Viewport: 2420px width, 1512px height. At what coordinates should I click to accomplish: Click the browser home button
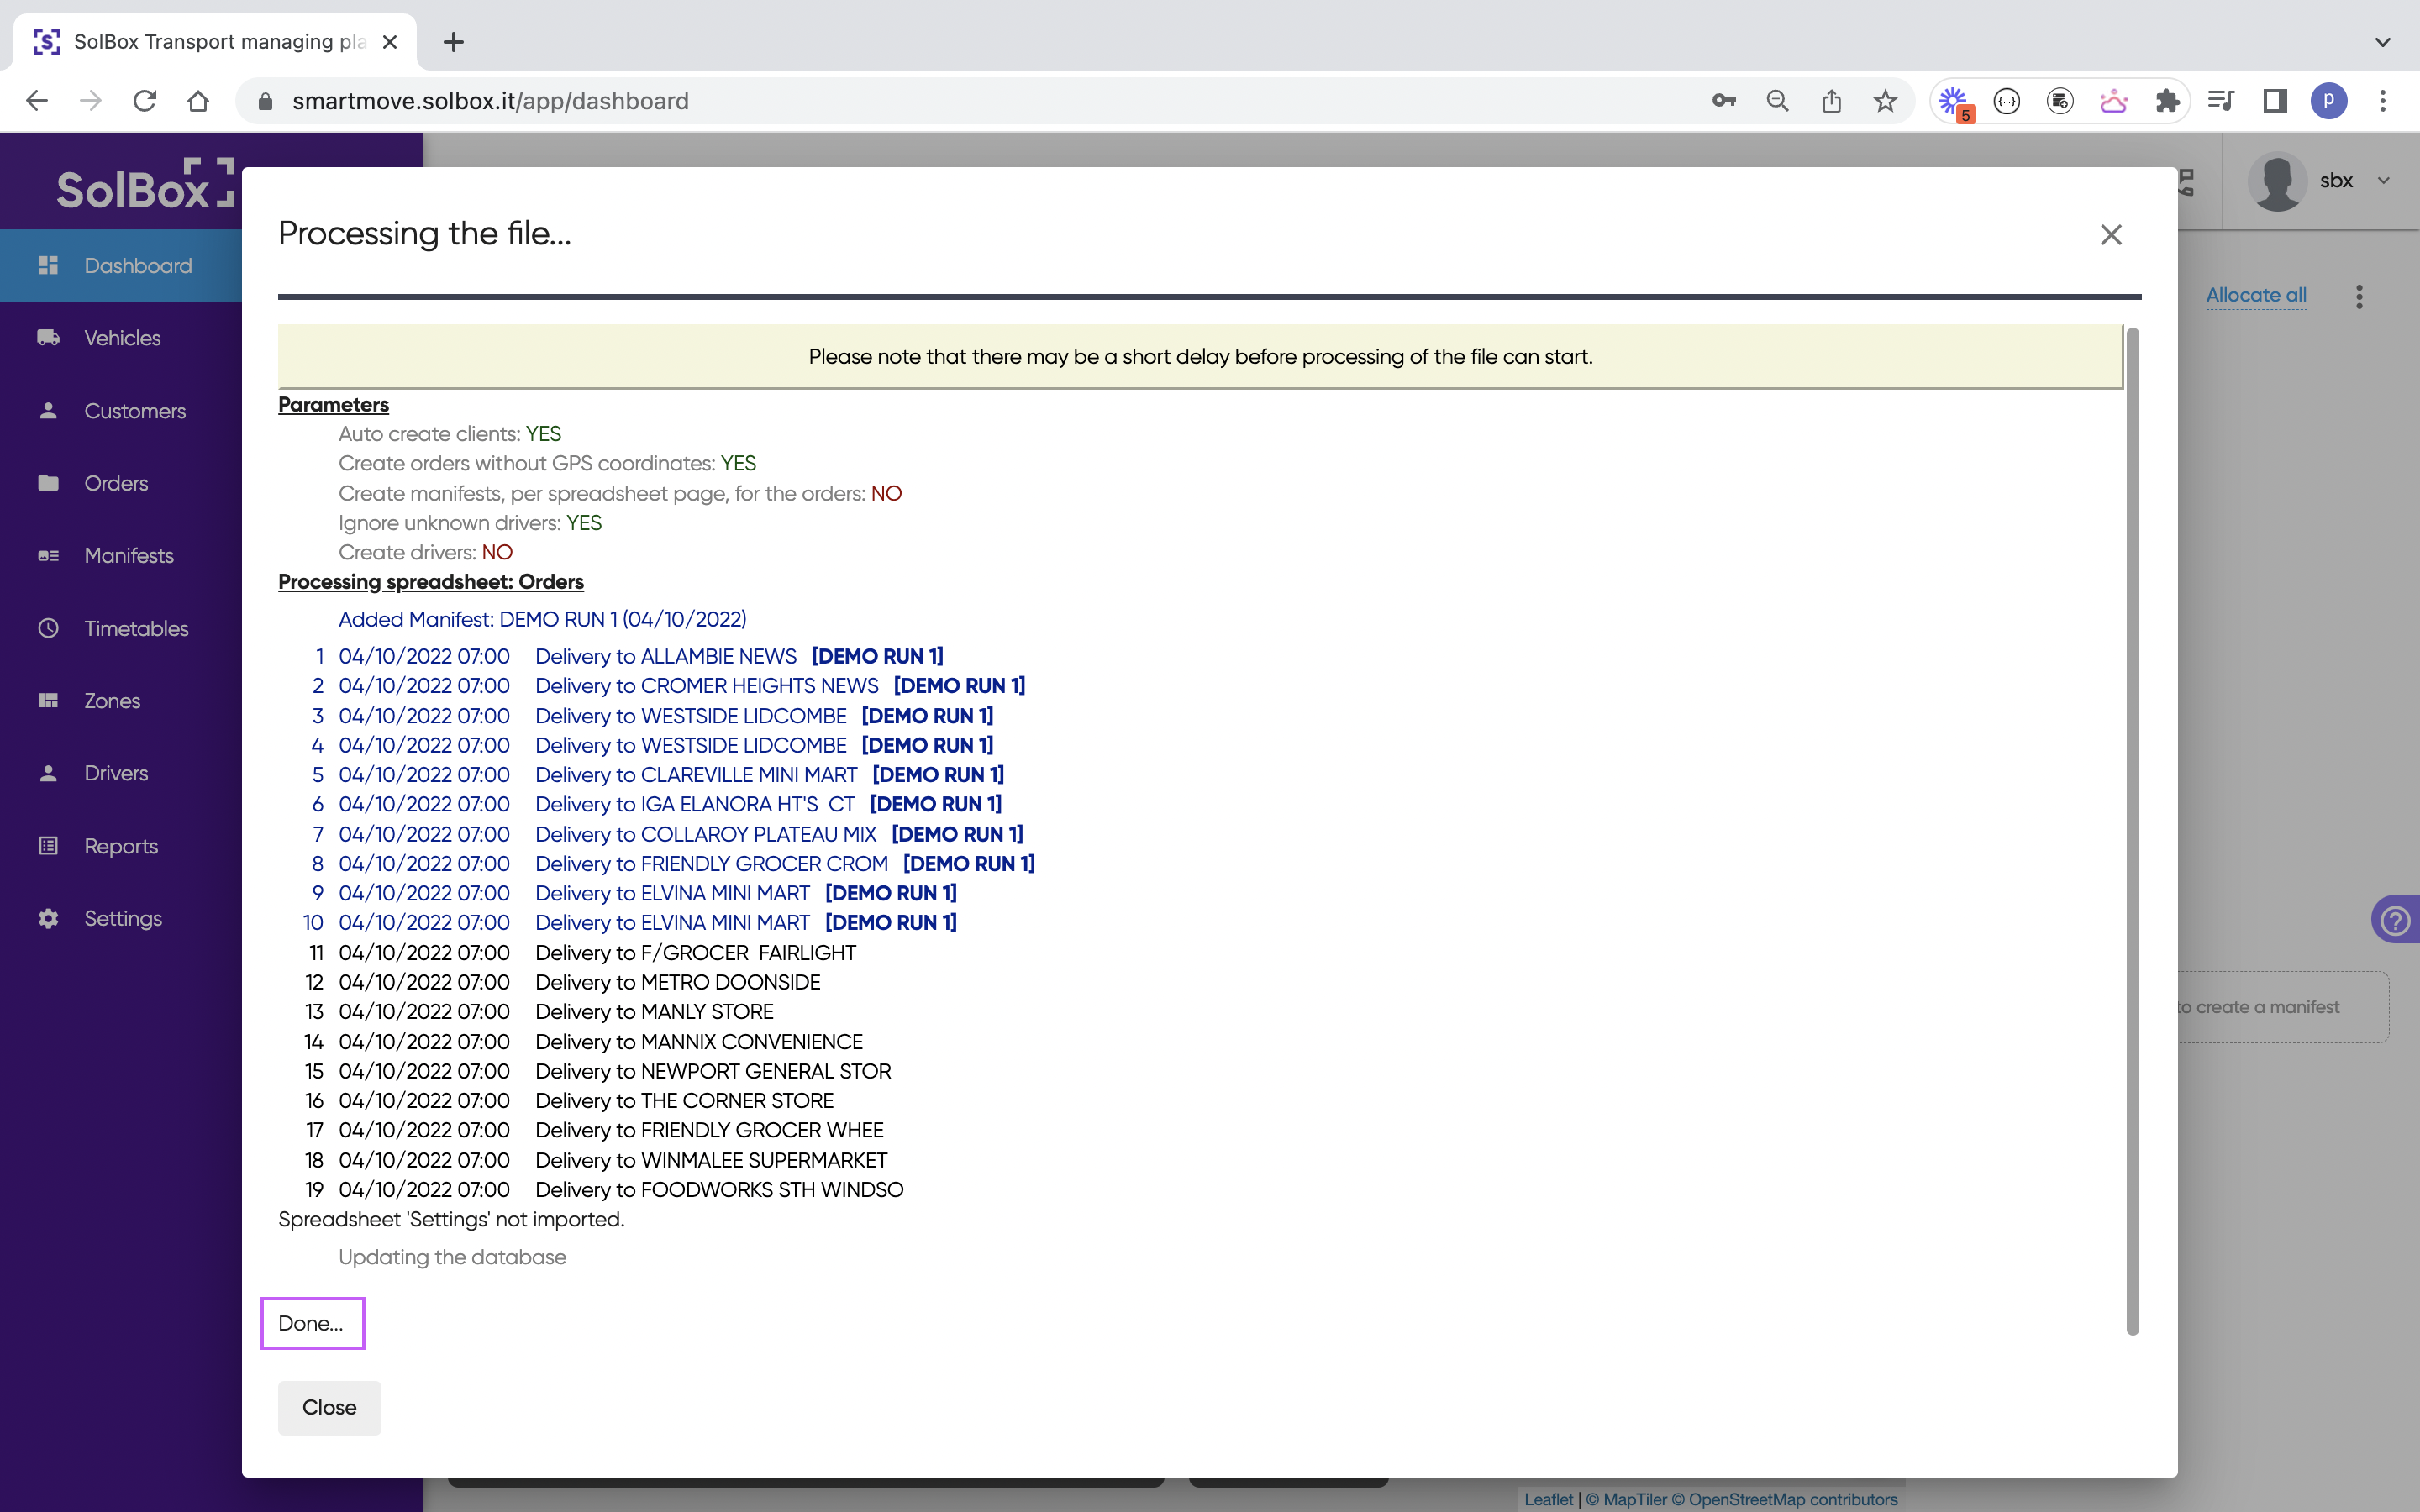(x=198, y=101)
